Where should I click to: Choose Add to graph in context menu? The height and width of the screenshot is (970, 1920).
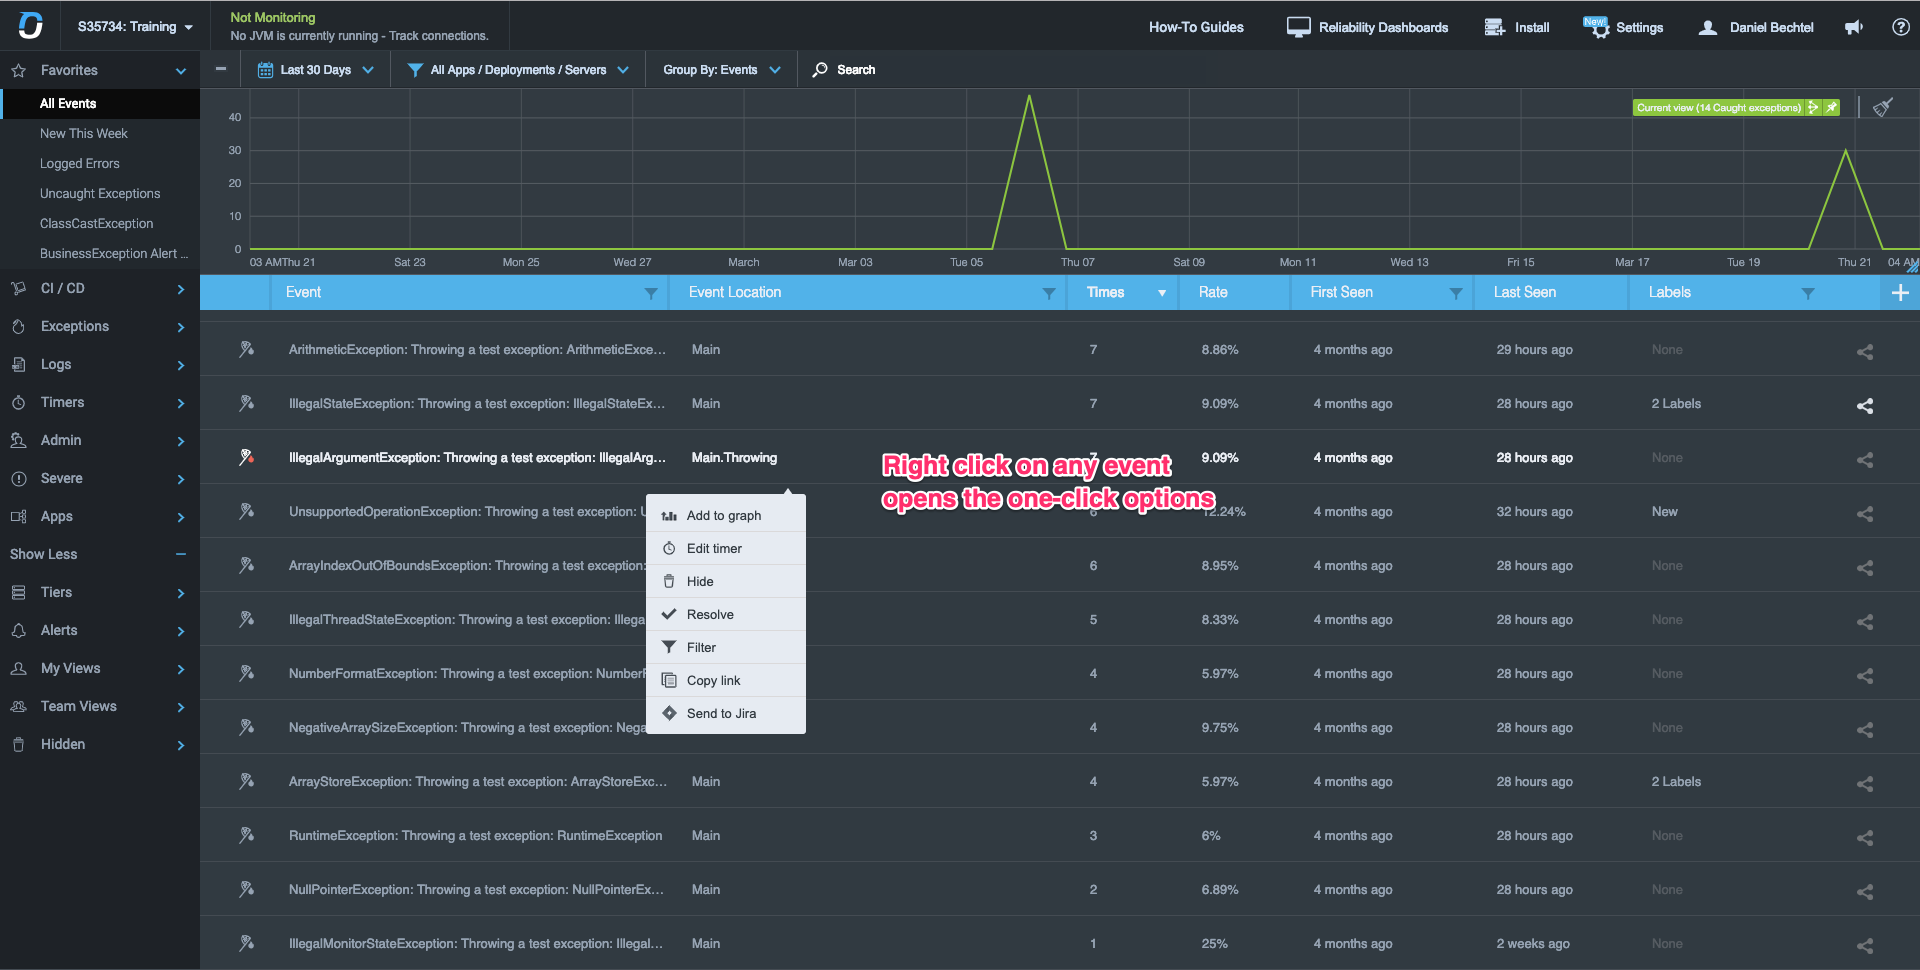pyautogui.click(x=726, y=515)
